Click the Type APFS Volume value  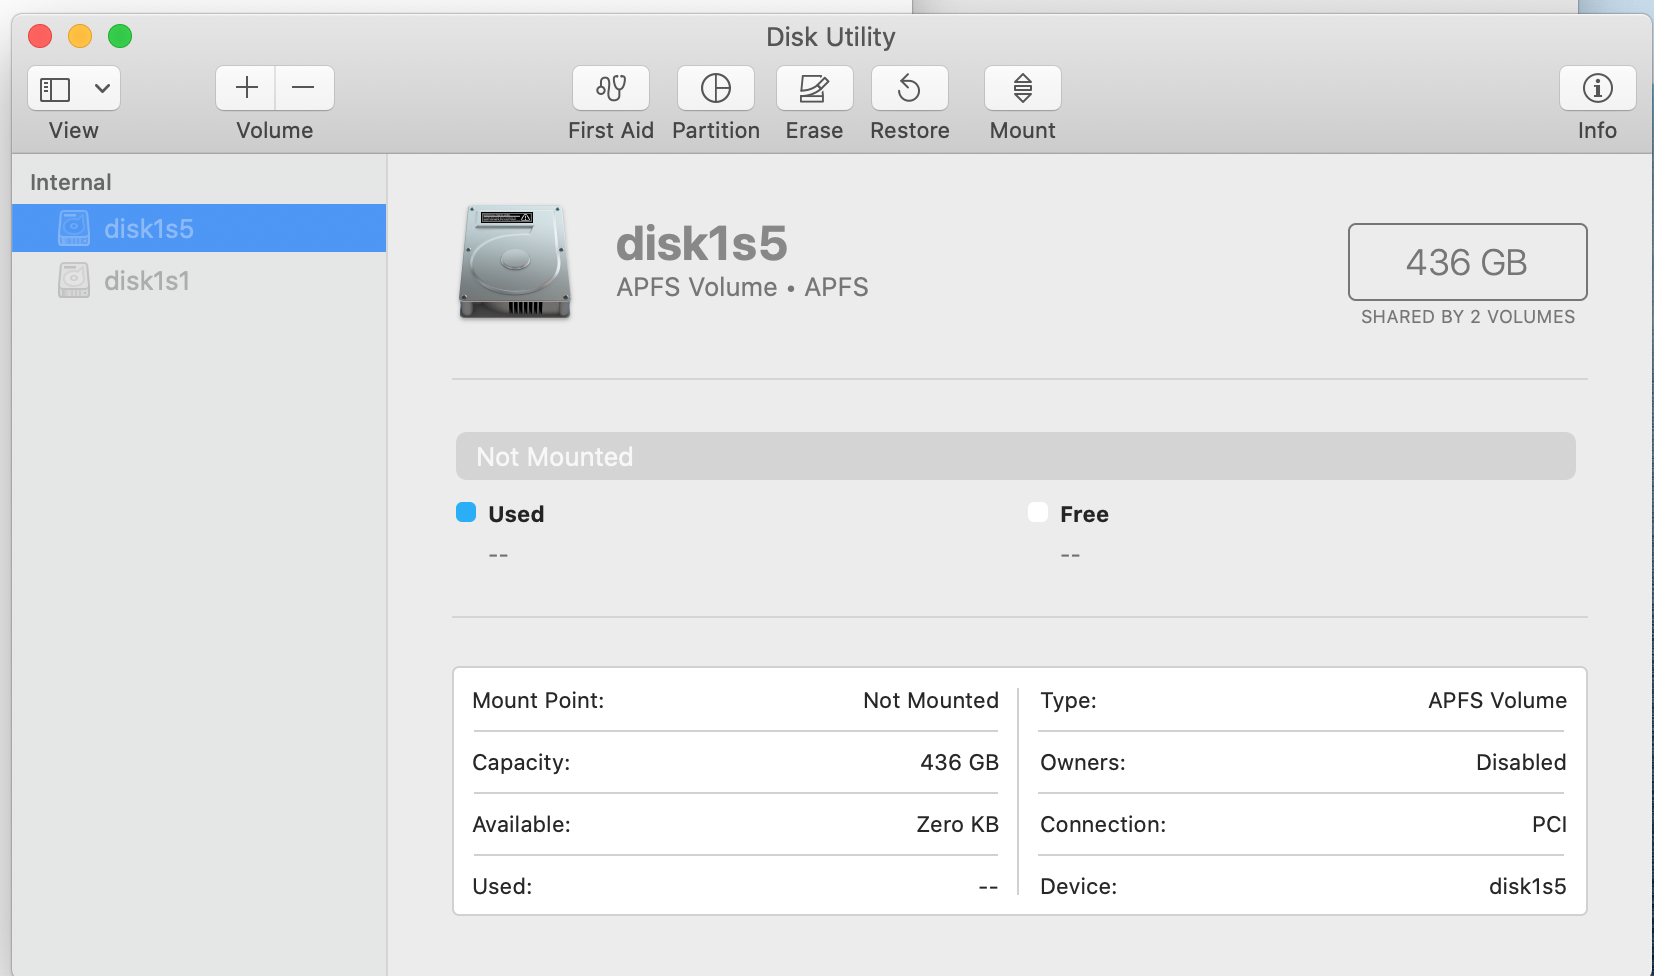click(x=1497, y=700)
